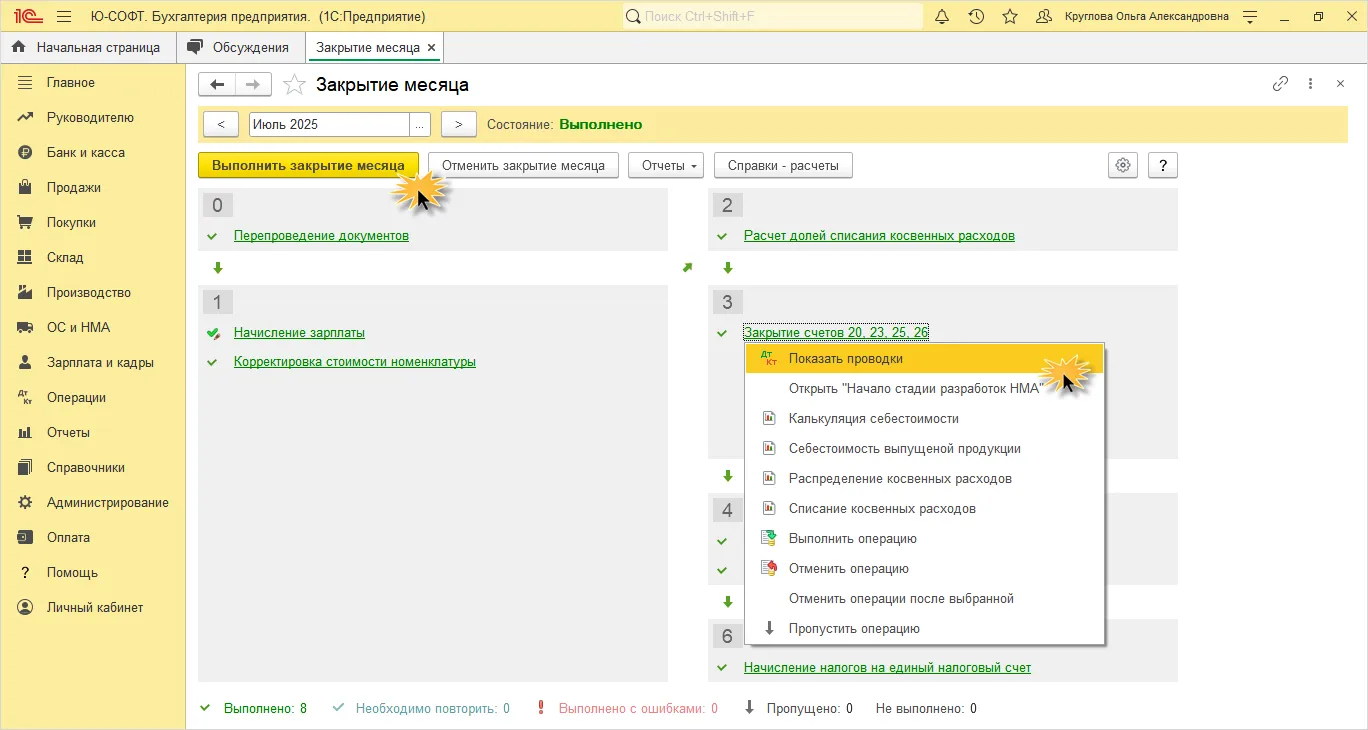The width and height of the screenshot is (1368, 730).
Task: Select Калькуляция себестоимости menu item
Action: [x=924, y=418]
